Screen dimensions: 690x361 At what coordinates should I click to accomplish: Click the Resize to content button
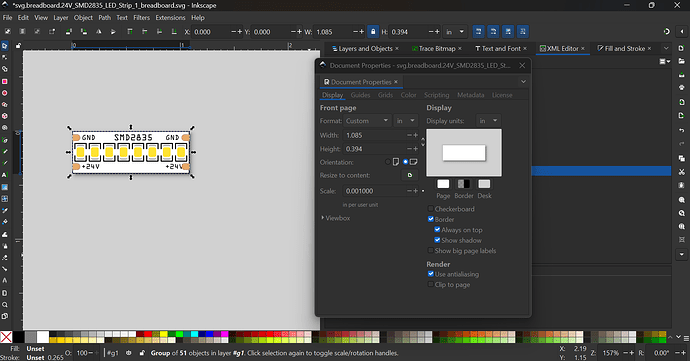(410, 175)
